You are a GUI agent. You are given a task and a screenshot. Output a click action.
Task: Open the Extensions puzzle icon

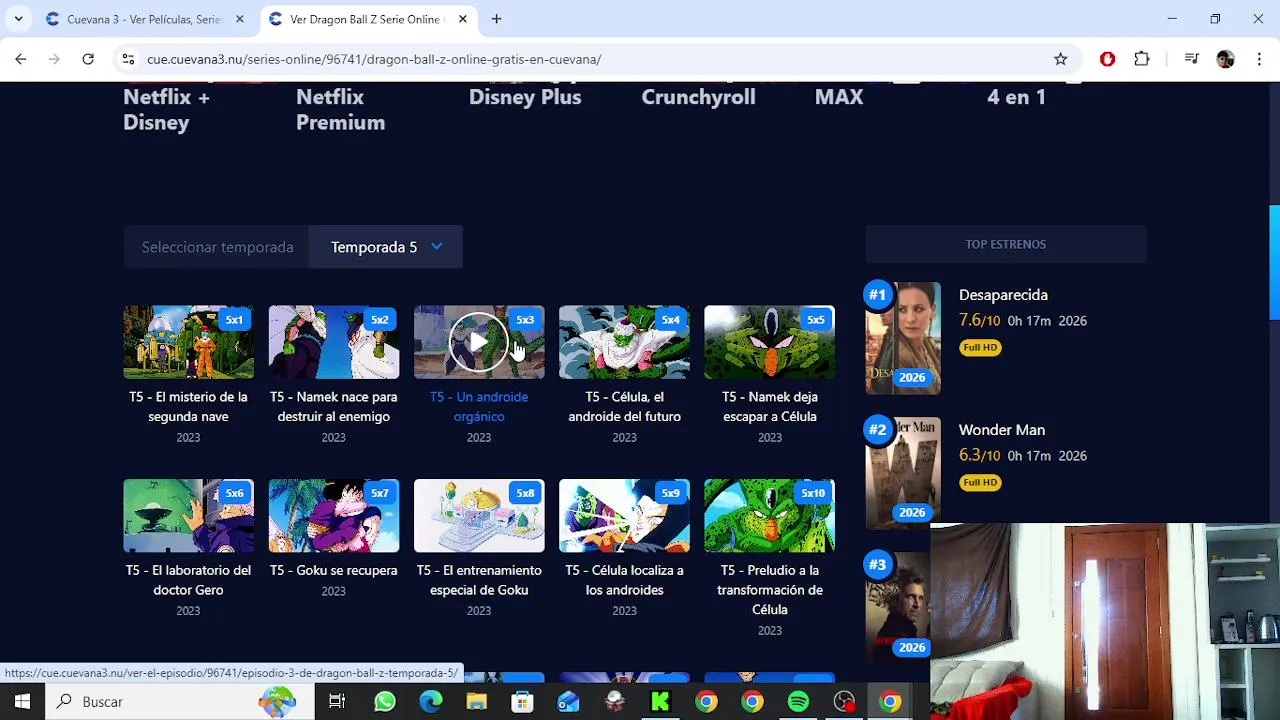[x=1142, y=59]
